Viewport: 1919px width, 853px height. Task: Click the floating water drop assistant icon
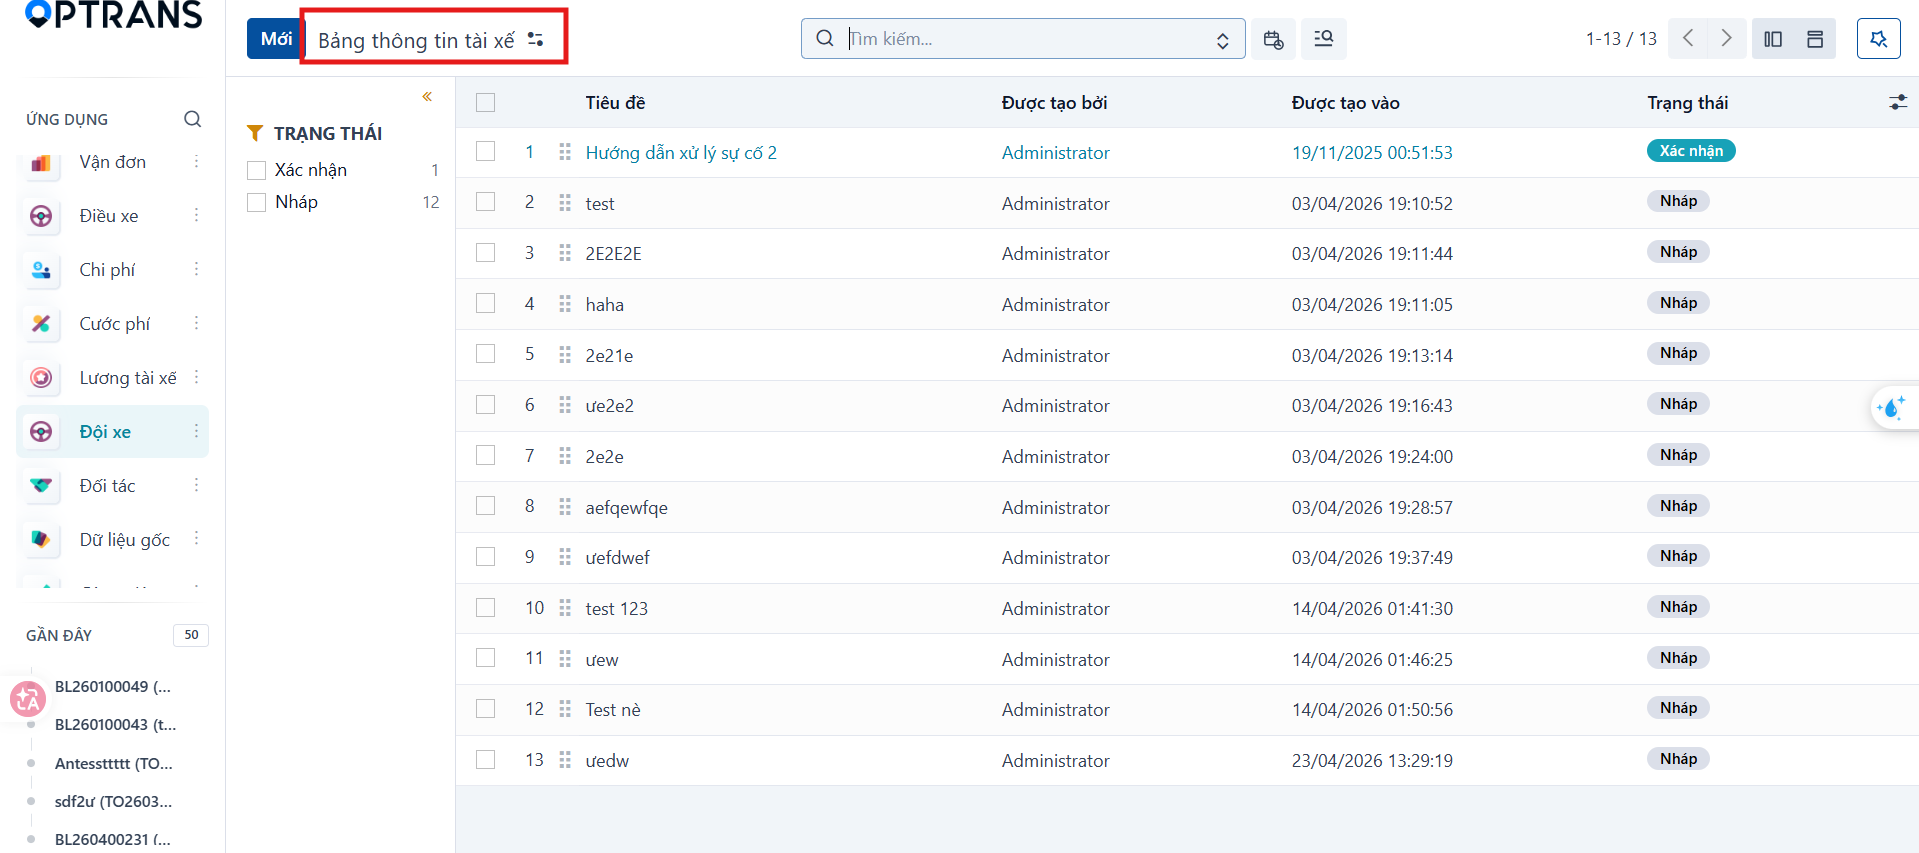[x=1892, y=407]
